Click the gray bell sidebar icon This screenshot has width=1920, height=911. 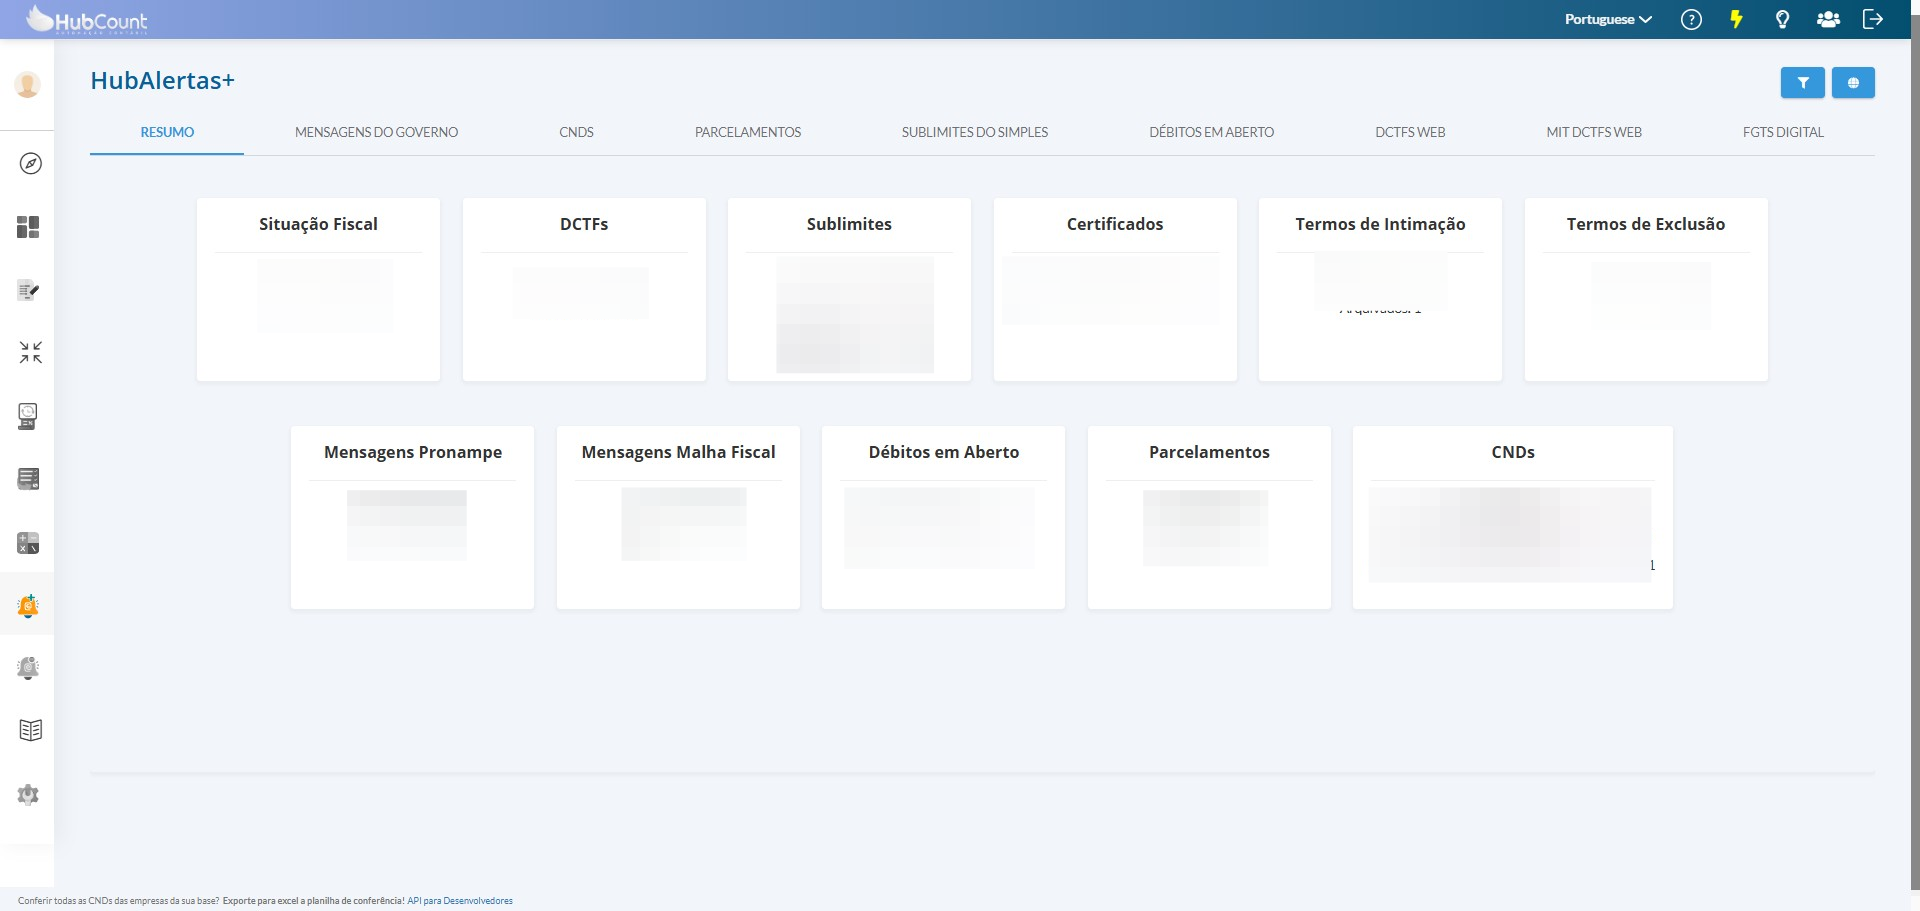(x=28, y=668)
